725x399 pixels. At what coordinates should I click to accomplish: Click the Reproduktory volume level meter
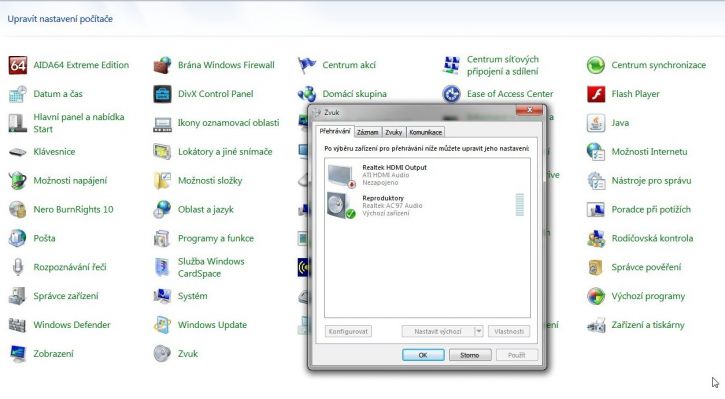[520, 205]
